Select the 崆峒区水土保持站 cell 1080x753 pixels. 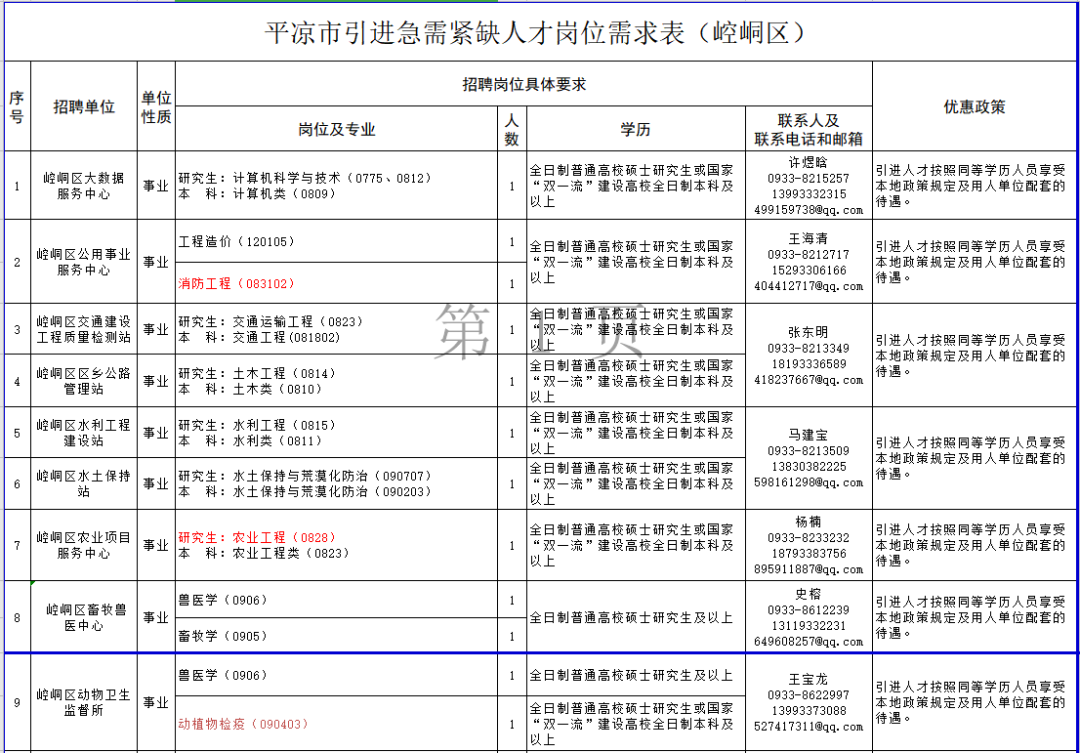coord(84,484)
